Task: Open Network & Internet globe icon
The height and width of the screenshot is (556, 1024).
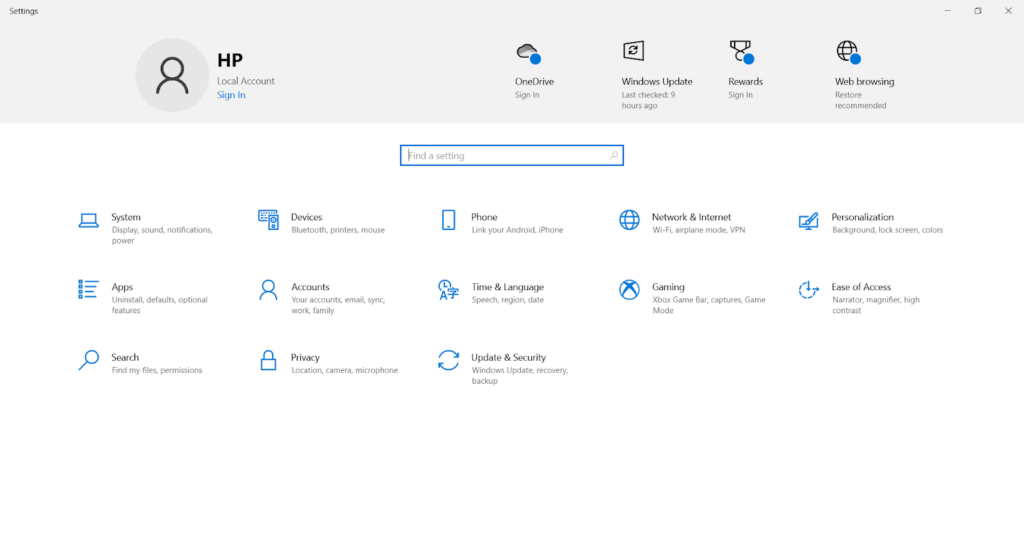Action: click(x=630, y=220)
